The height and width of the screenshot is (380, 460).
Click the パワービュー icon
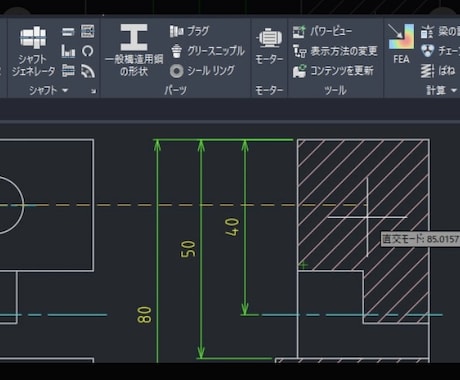pyautogui.click(x=299, y=32)
